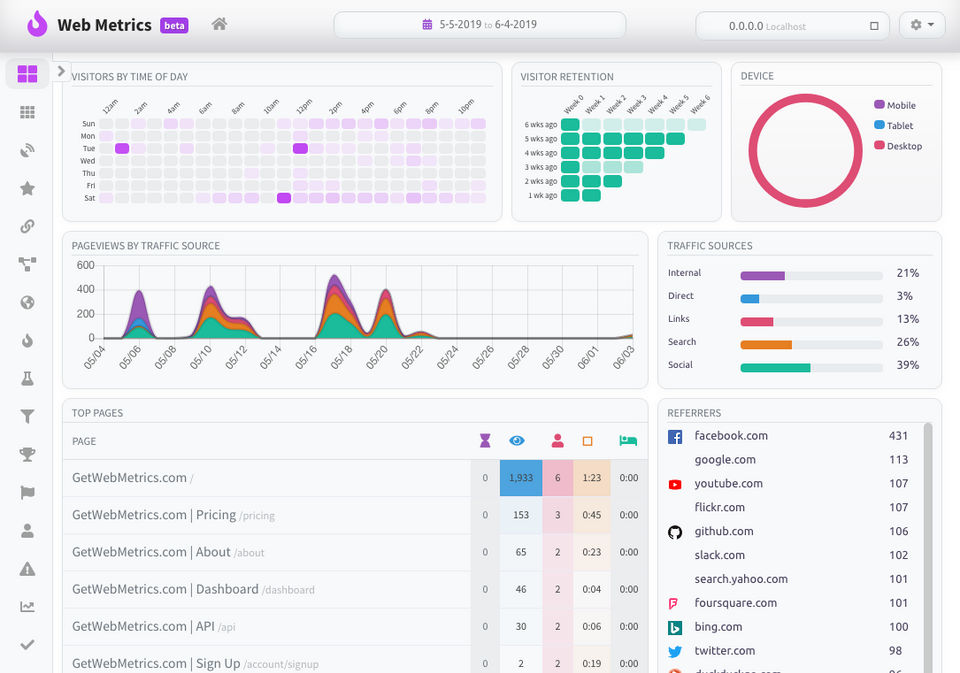Open the satellite dish realtime sidebar icon

coord(28,150)
